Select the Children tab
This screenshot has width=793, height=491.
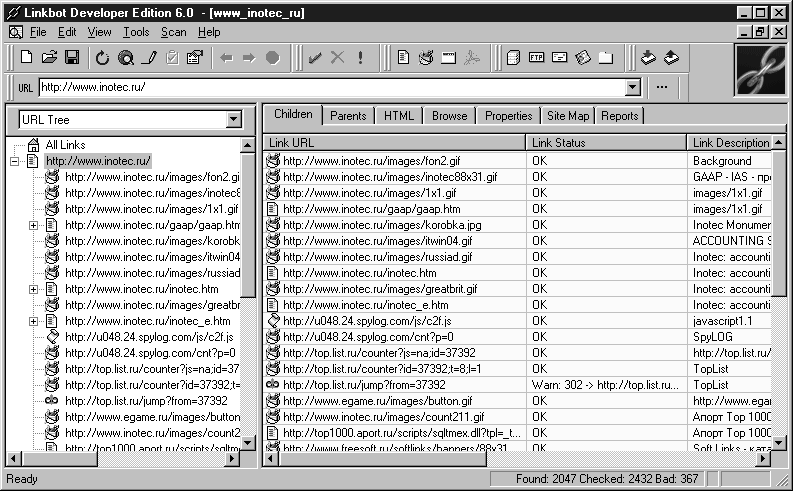click(293, 114)
